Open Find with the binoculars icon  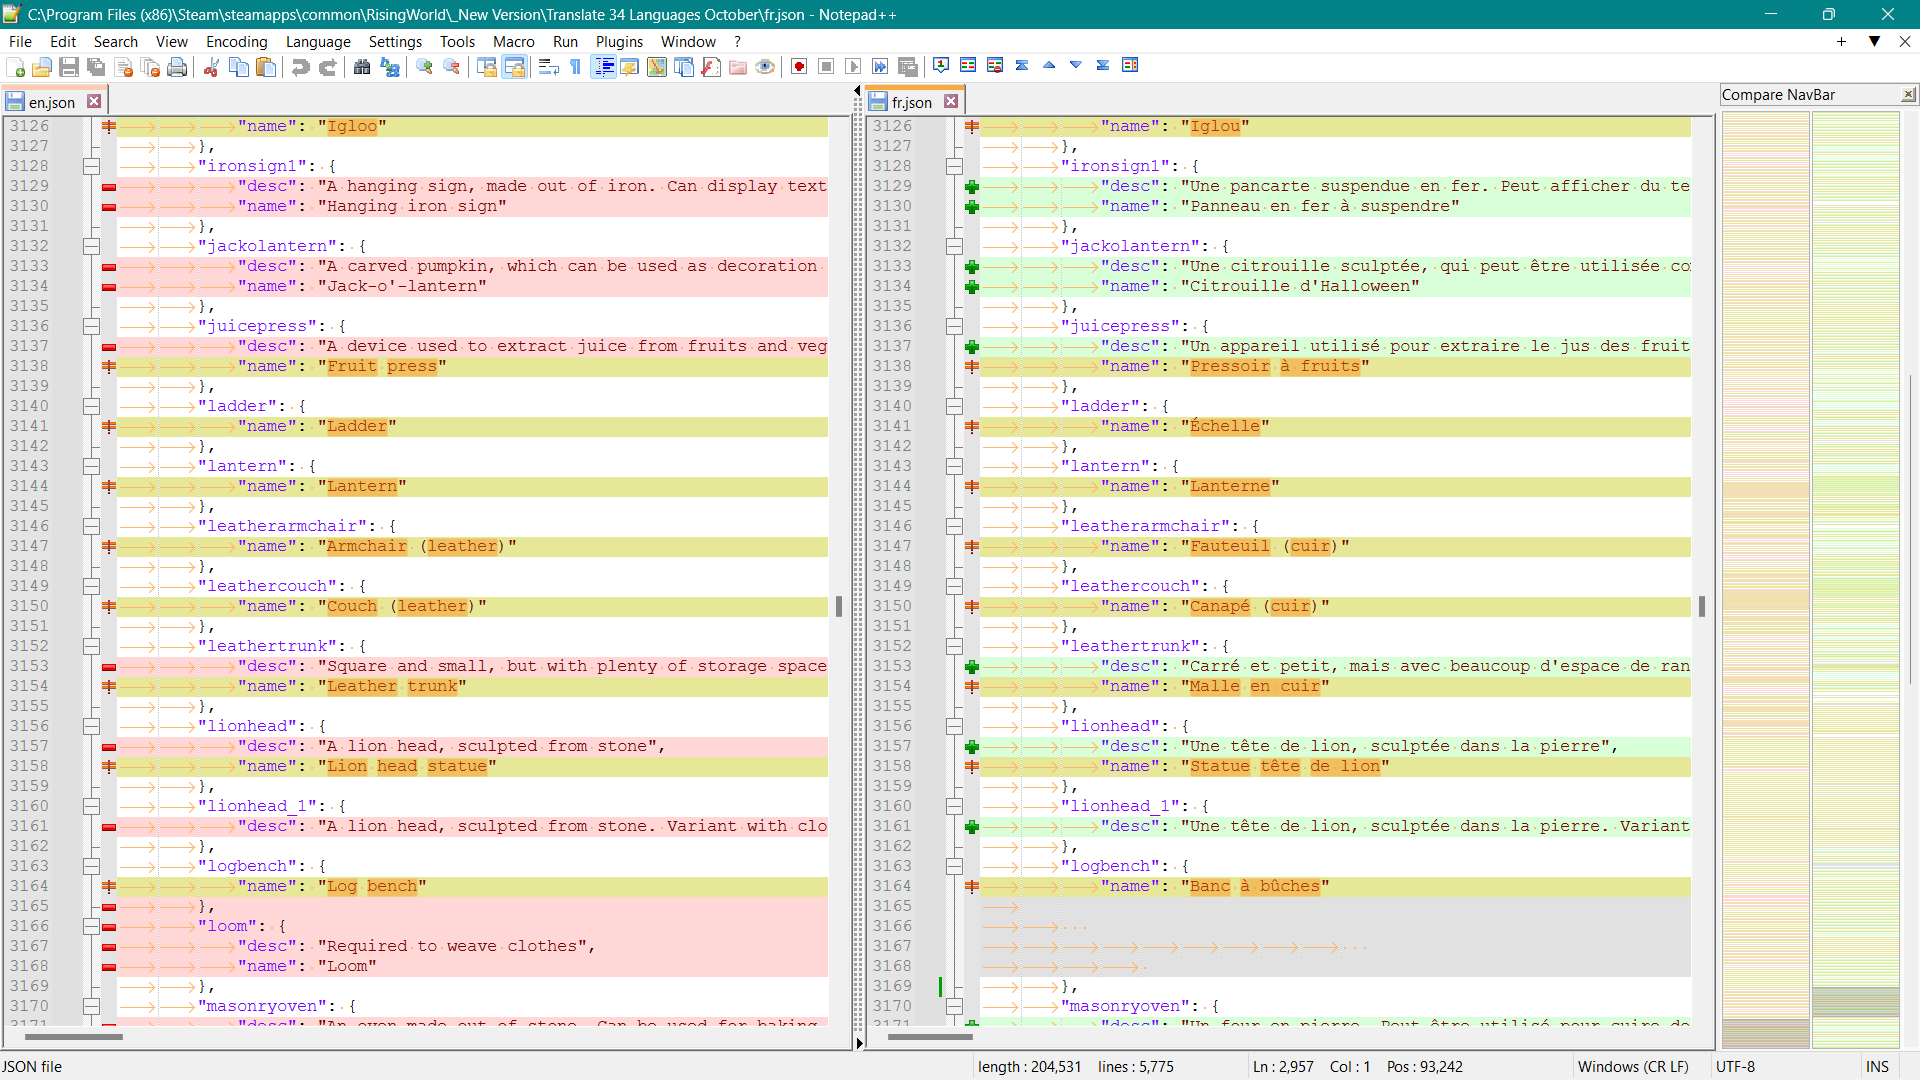tap(362, 67)
